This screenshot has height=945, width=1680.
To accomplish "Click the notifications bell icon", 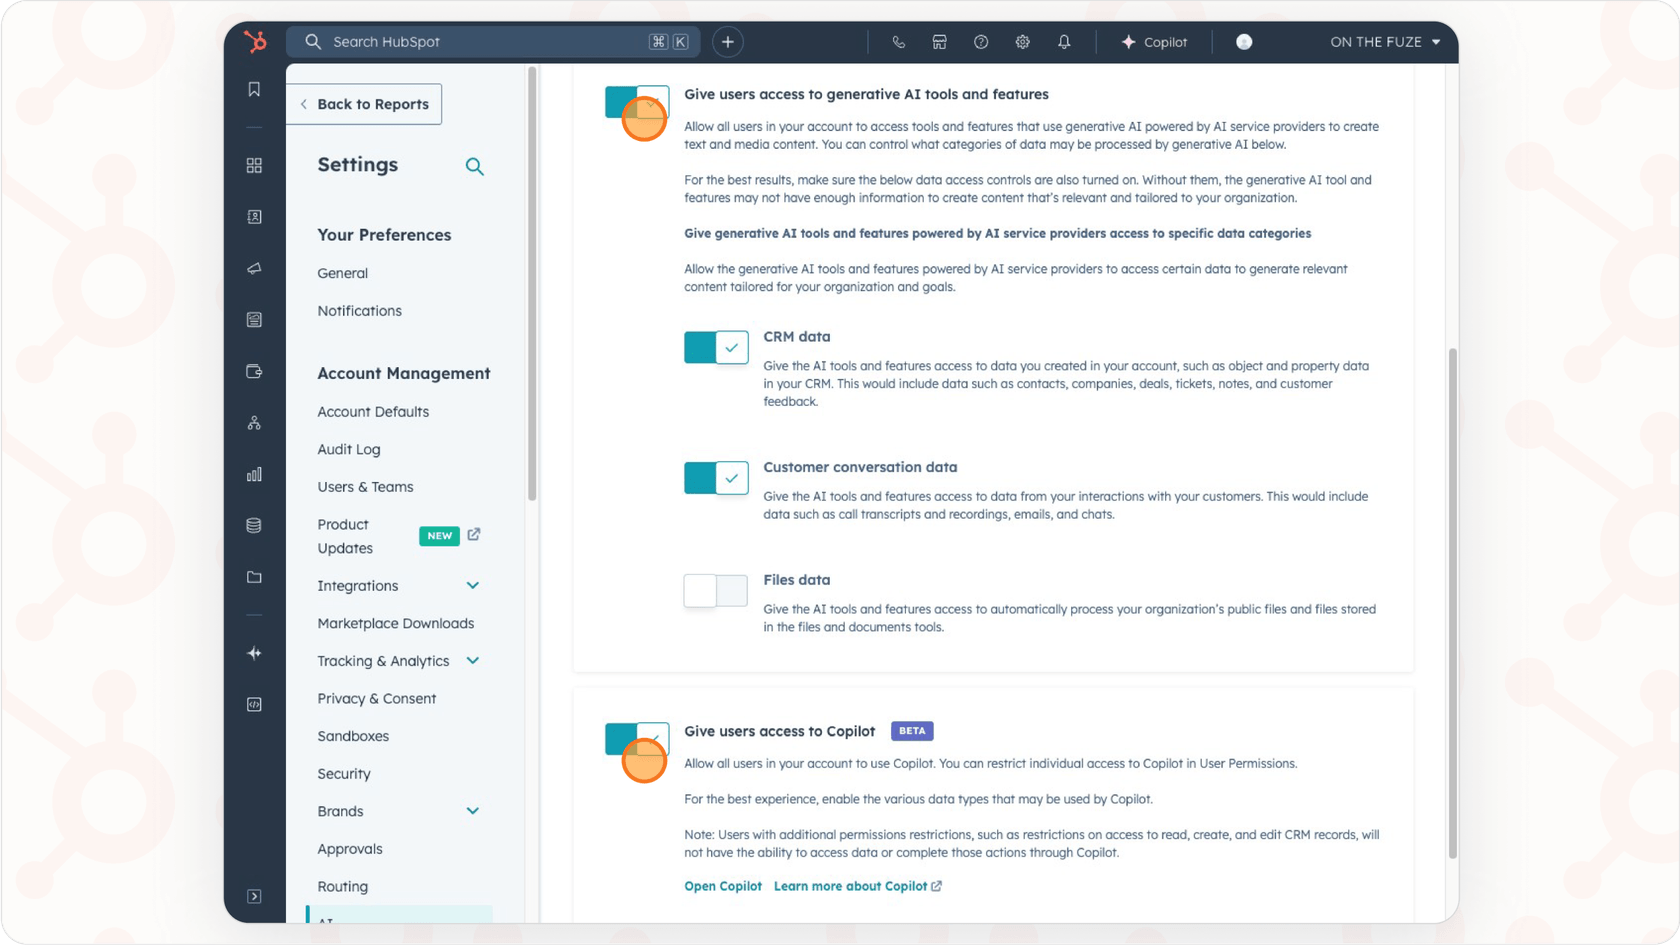I will coord(1063,41).
